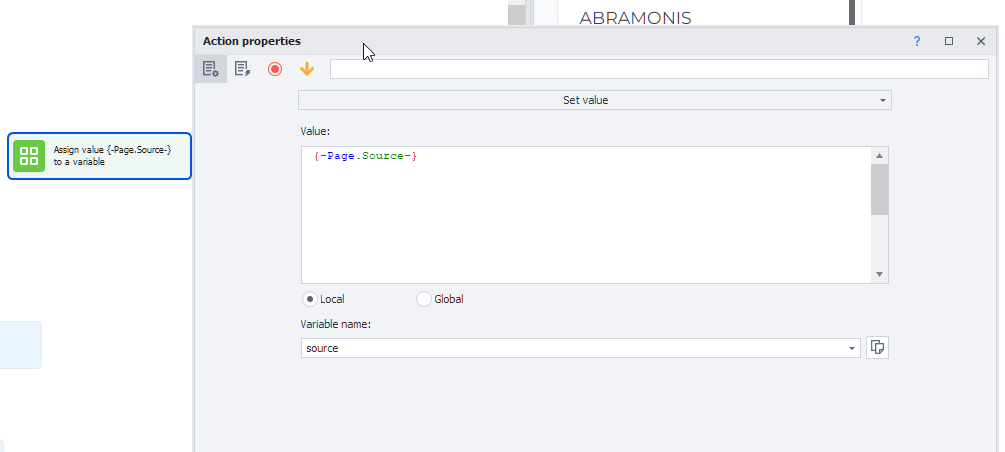
Task: Select the Assign value action block
Action: (x=112, y=156)
